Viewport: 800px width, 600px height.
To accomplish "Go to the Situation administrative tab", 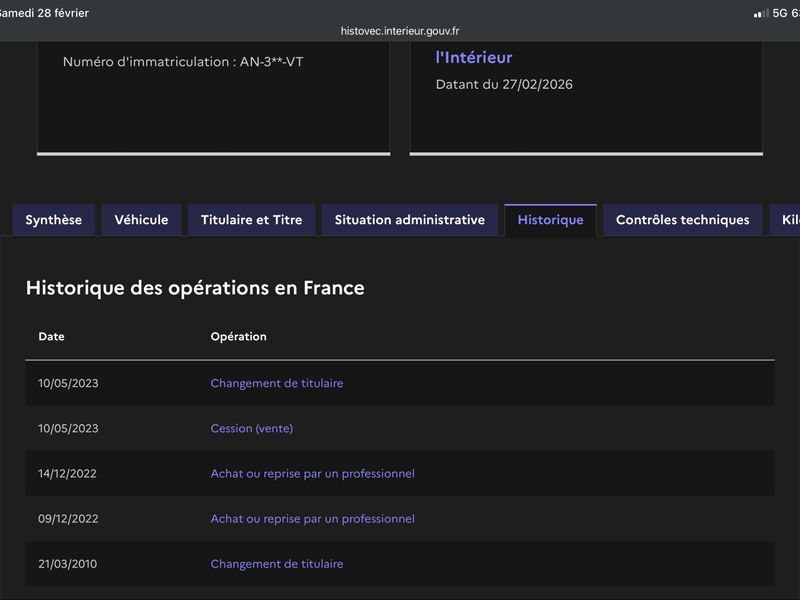I will 409,220.
